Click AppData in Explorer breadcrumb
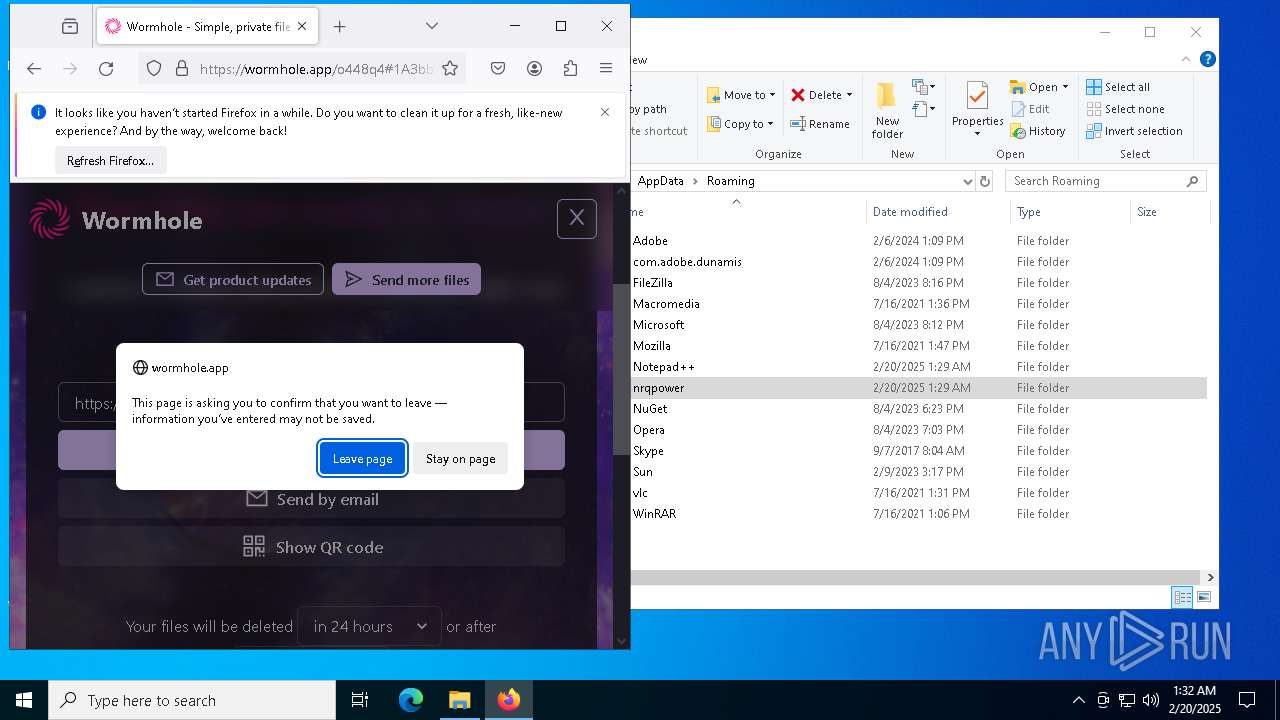The height and width of the screenshot is (720, 1280). coord(660,181)
